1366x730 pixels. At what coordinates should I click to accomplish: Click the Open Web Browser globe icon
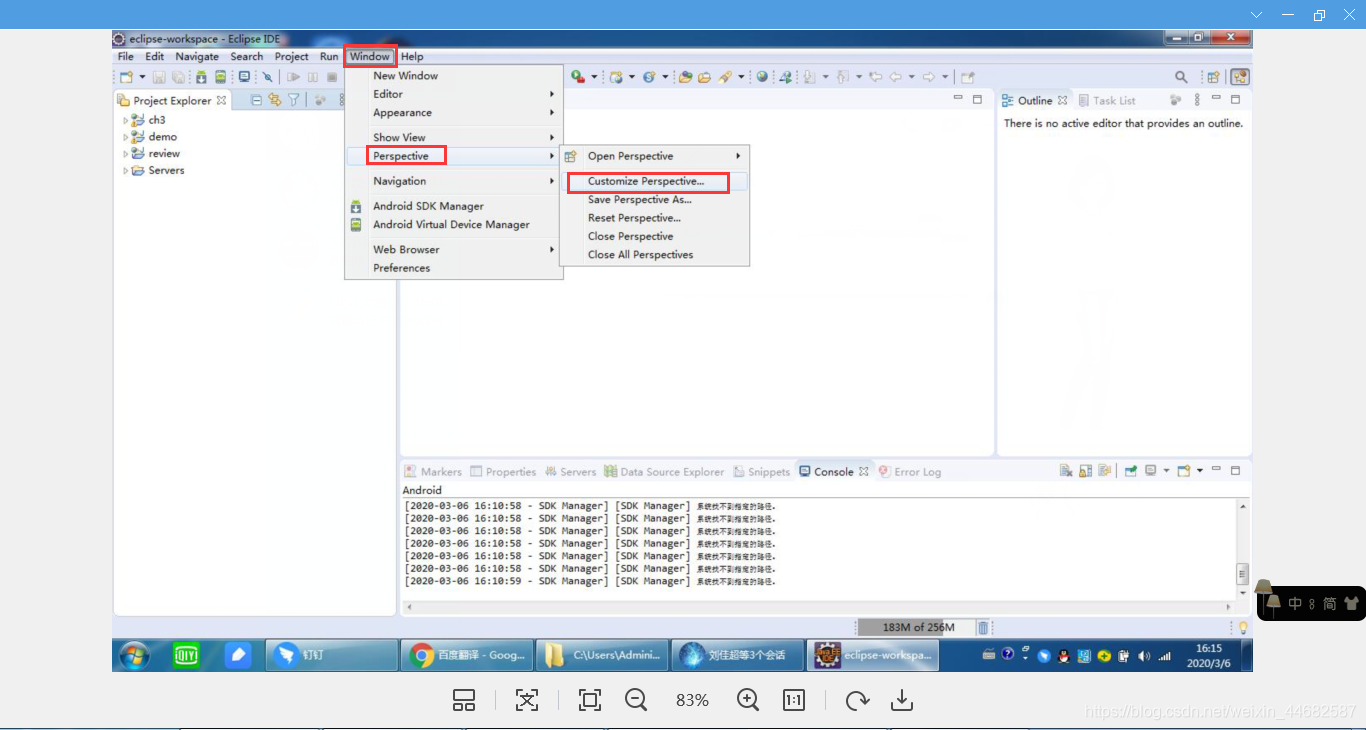click(x=762, y=77)
